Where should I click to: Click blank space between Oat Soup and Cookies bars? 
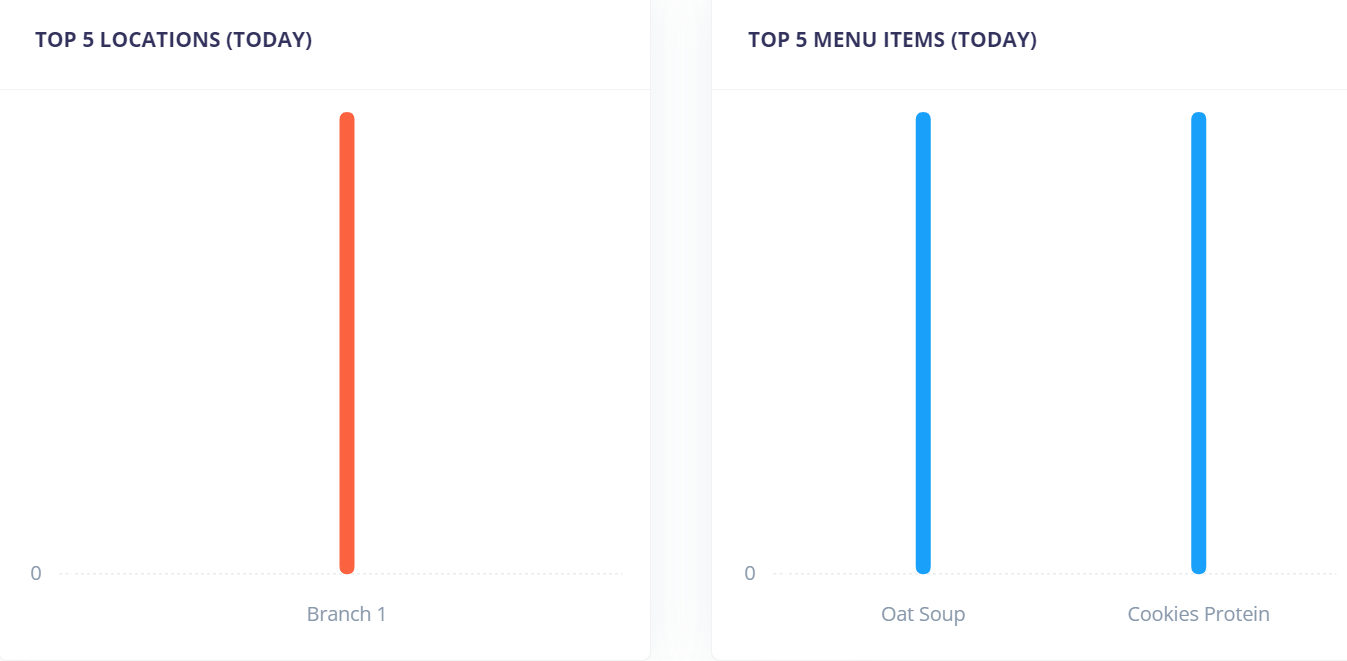point(1060,340)
